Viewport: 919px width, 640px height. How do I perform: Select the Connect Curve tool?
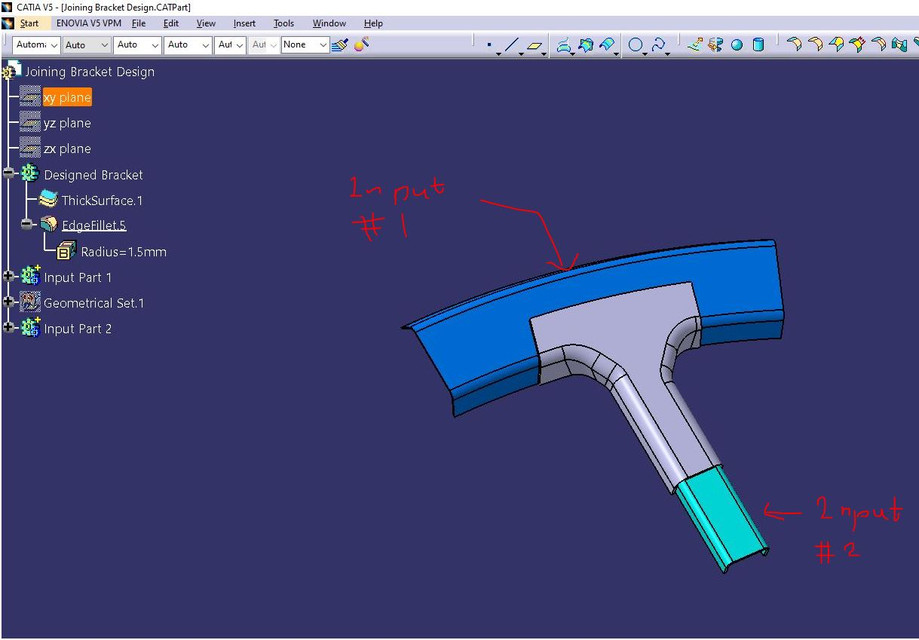click(x=659, y=44)
